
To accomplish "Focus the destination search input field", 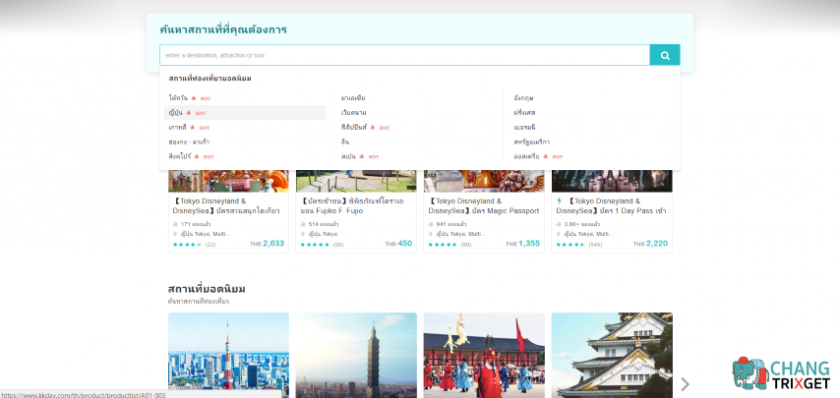I will (x=404, y=55).
